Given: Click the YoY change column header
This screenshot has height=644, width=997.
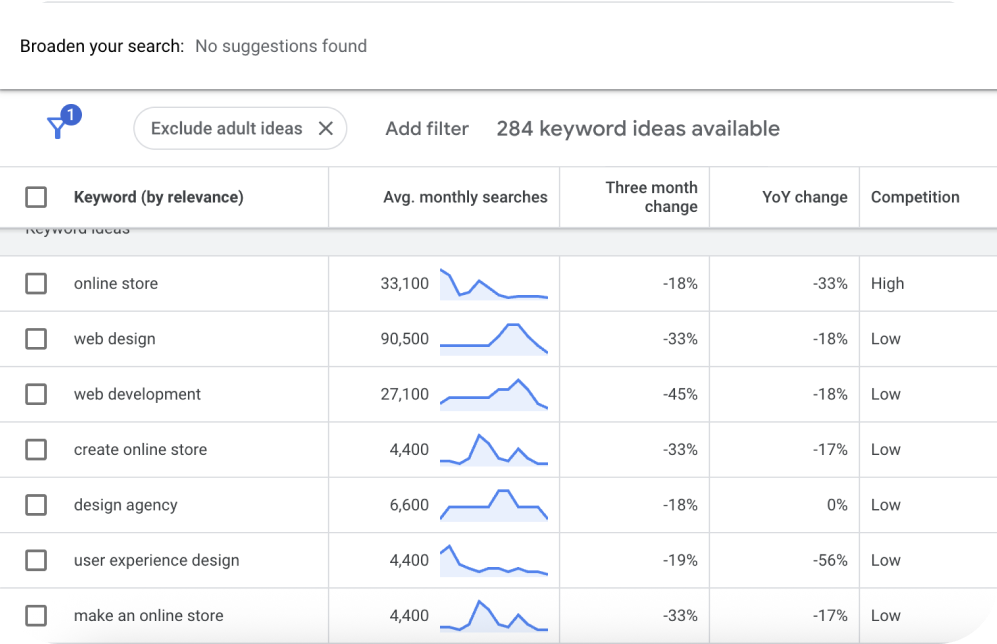Looking at the screenshot, I should pos(804,197).
